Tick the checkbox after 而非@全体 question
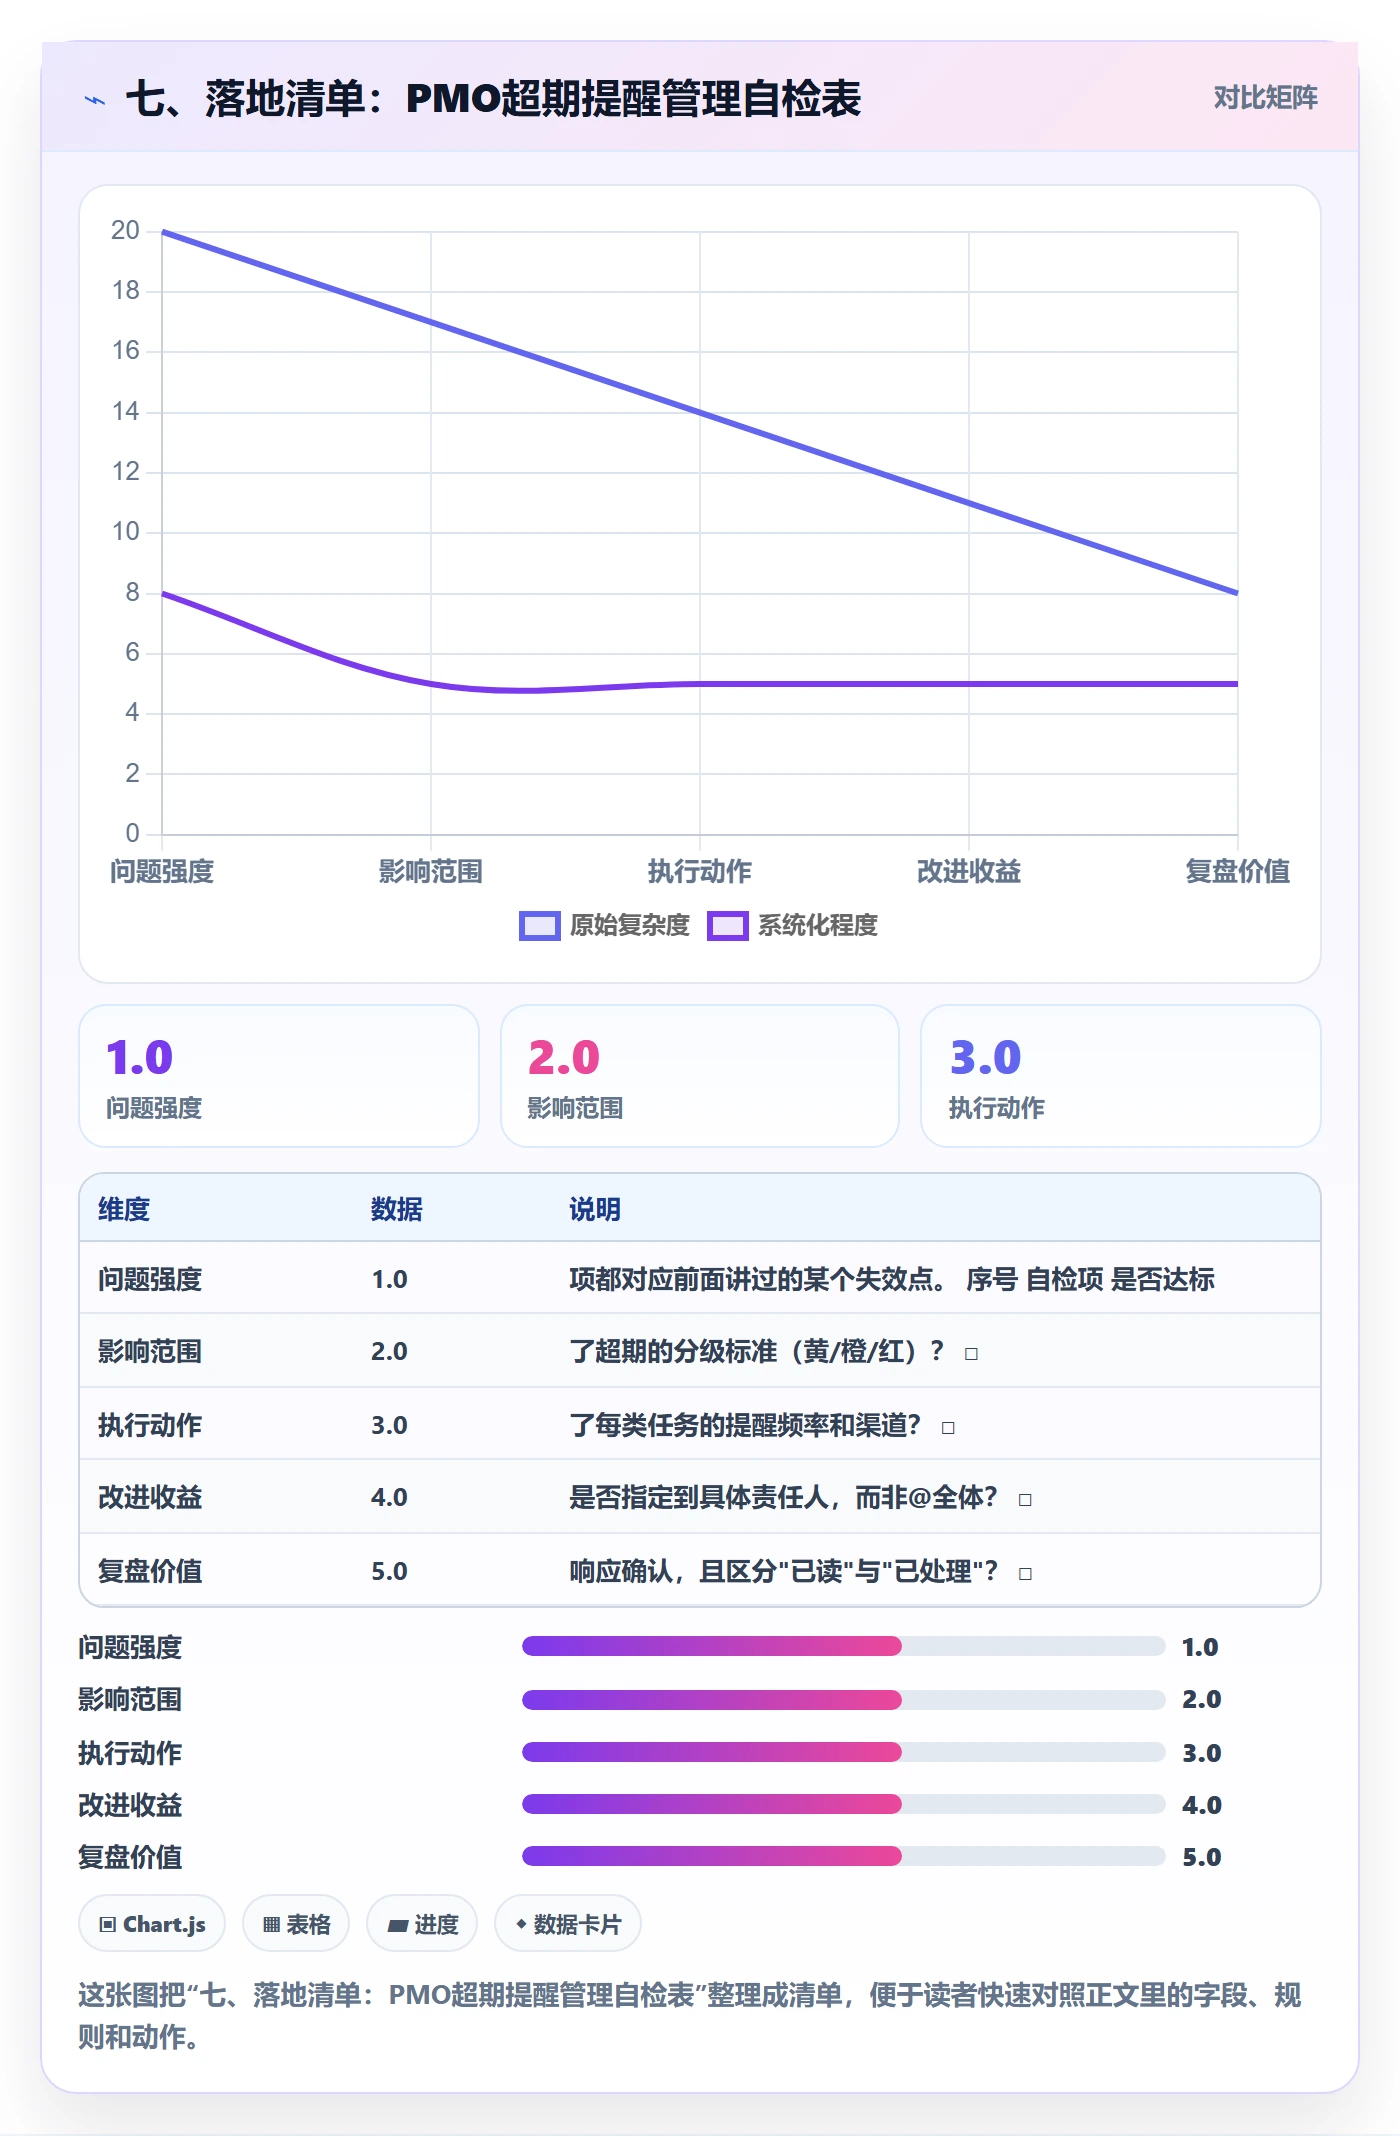The width and height of the screenshot is (1400, 2136). [1025, 1500]
